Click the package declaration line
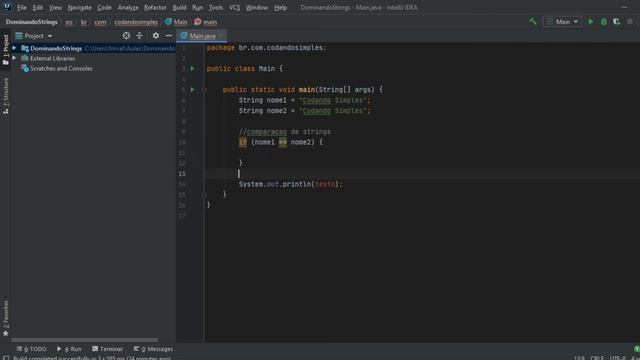640x360 pixels. [266, 48]
